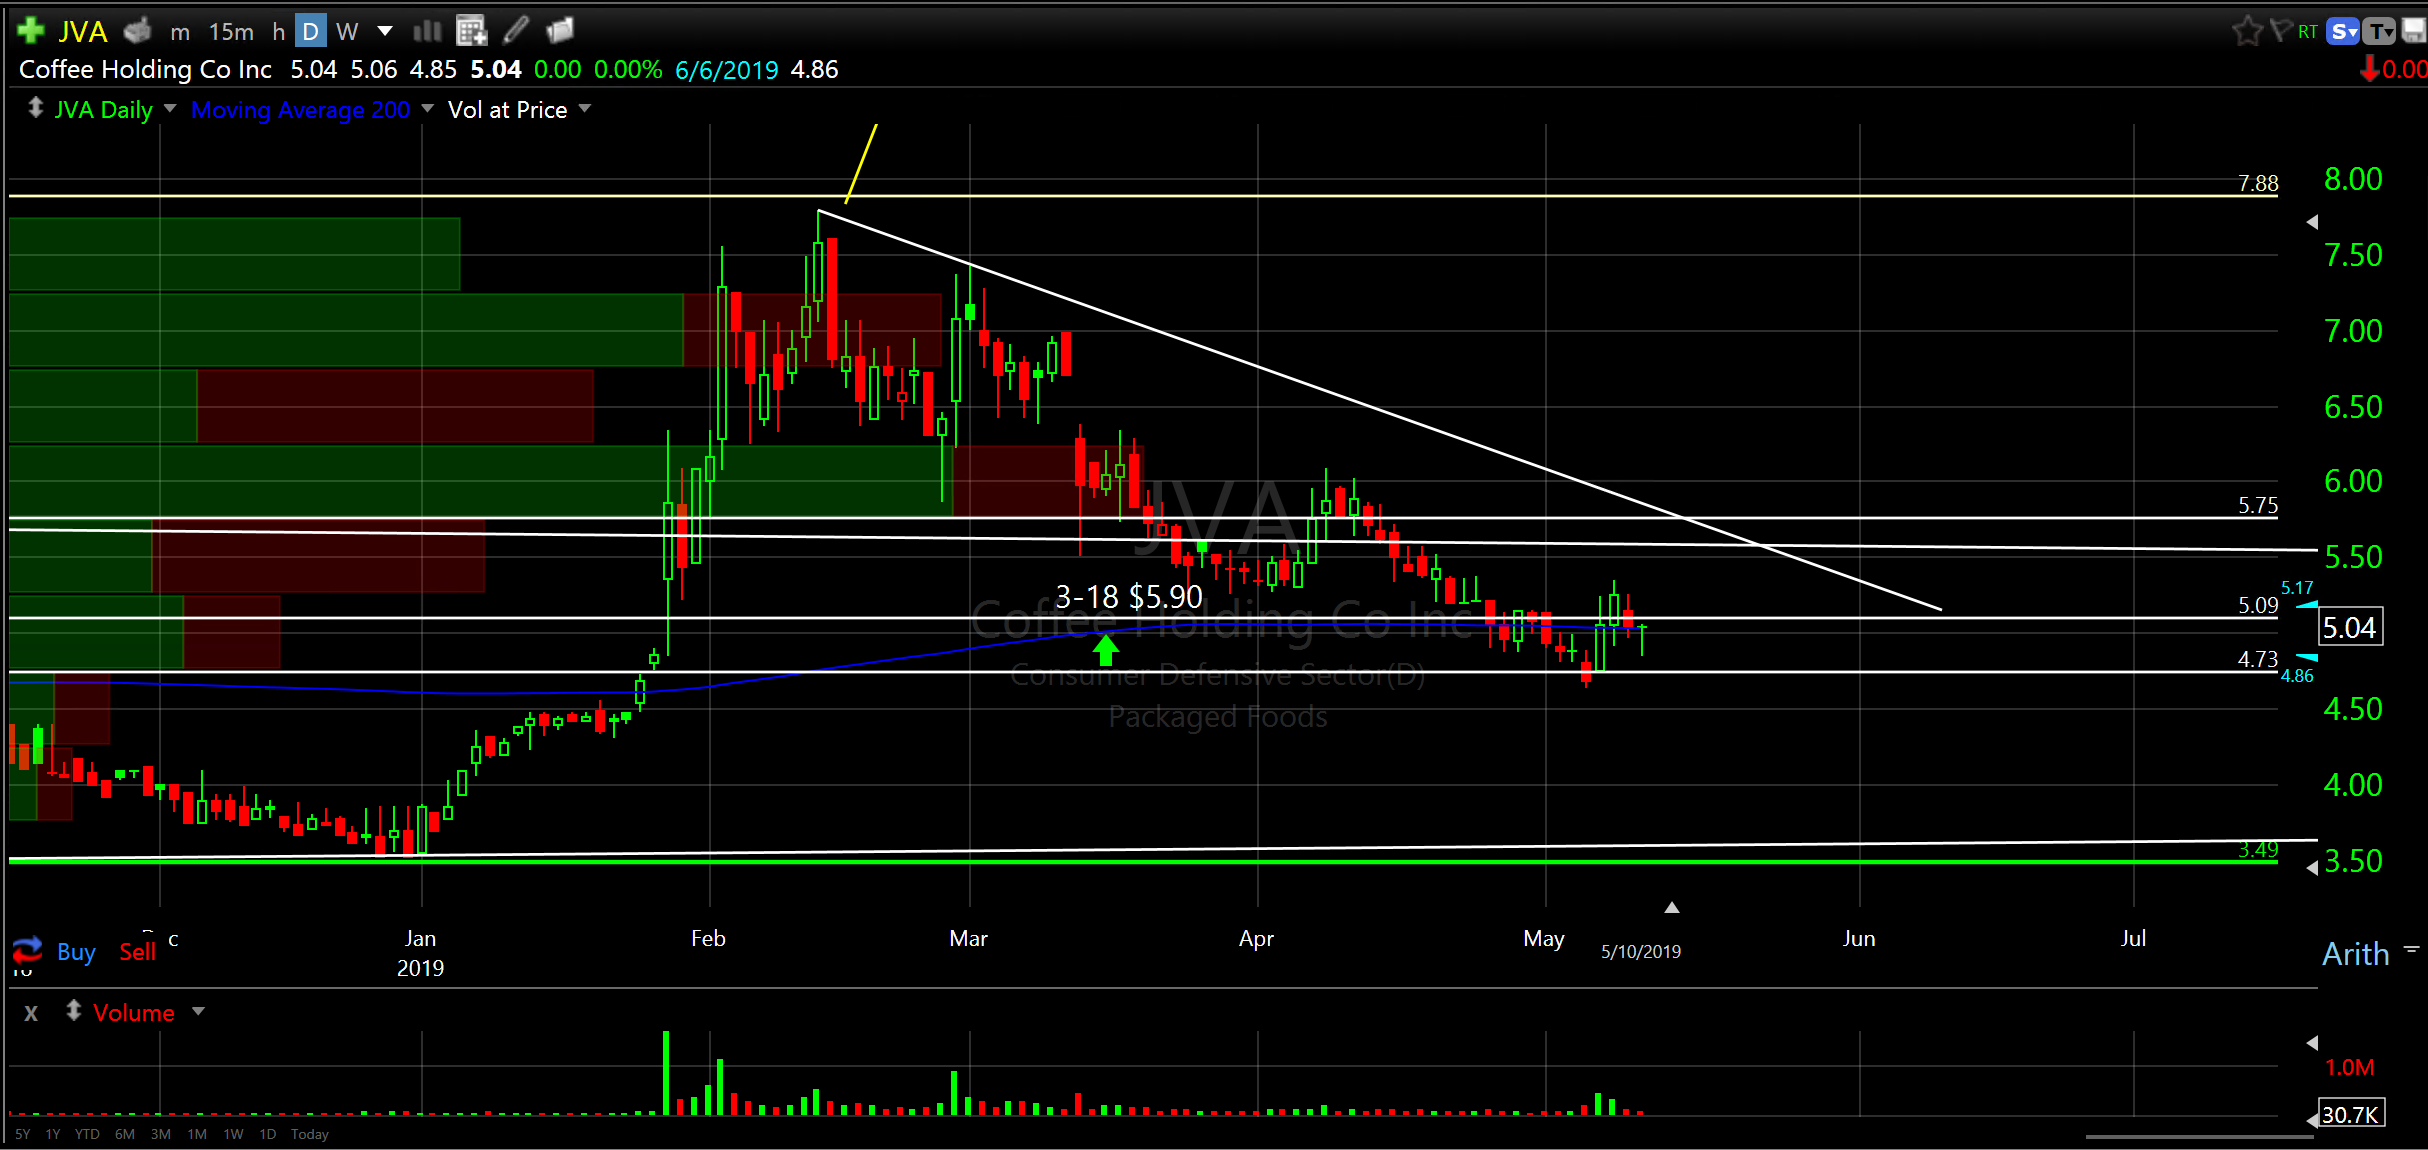Switch to daily D timeframe
Screen dimensions: 2428x1150
(x=310, y=31)
